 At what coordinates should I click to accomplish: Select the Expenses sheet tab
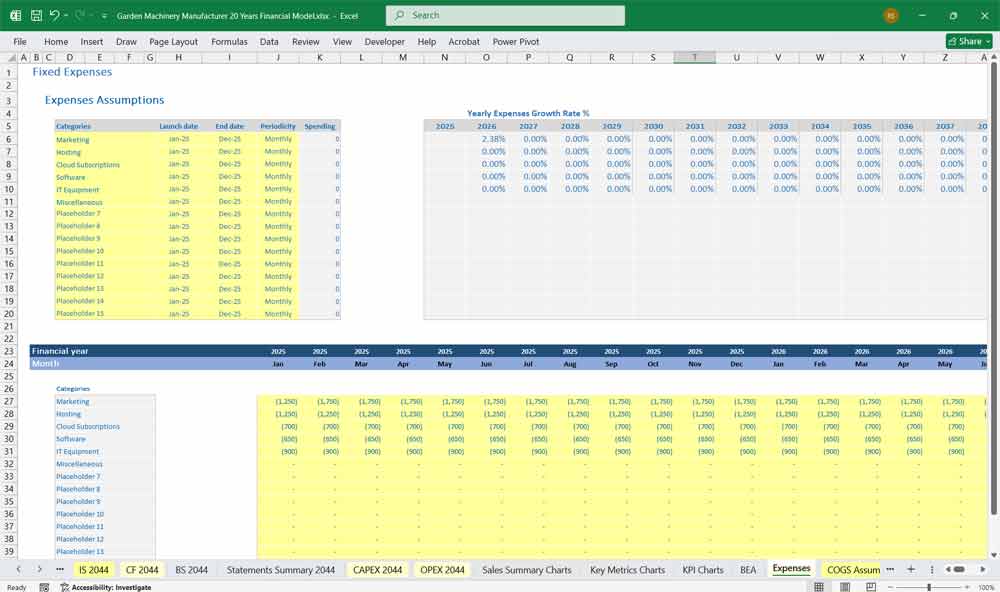click(x=791, y=569)
